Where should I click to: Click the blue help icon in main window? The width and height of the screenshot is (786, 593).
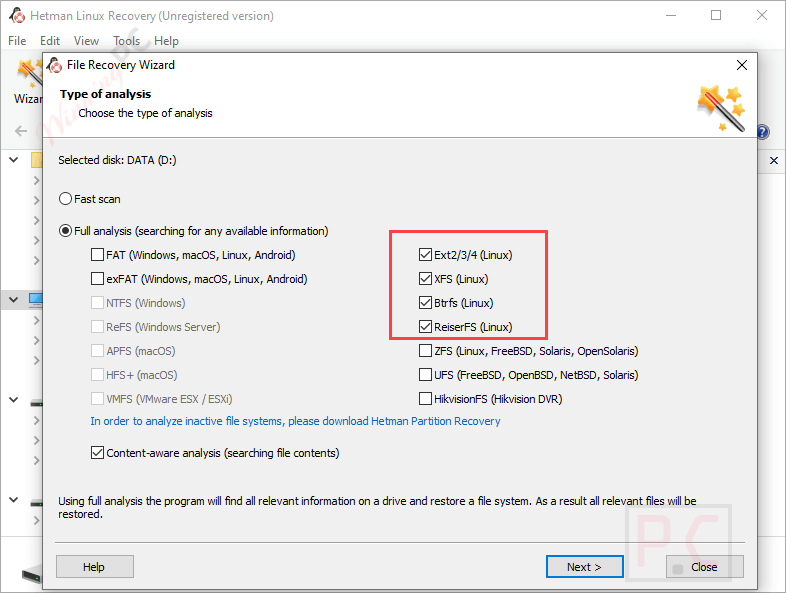click(762, 132)
